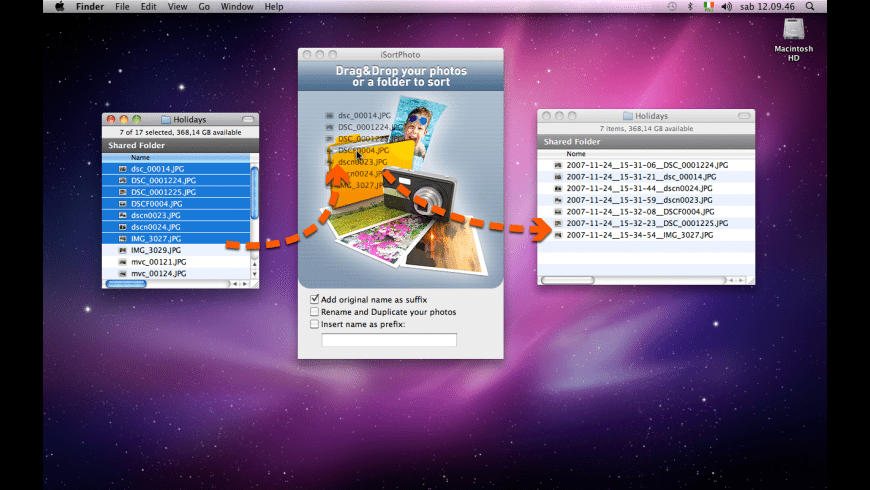The width and height of the screenshot is (870, 490).
Task: Toggle Rename and Duplicate your photos
Action: point(315,312)
